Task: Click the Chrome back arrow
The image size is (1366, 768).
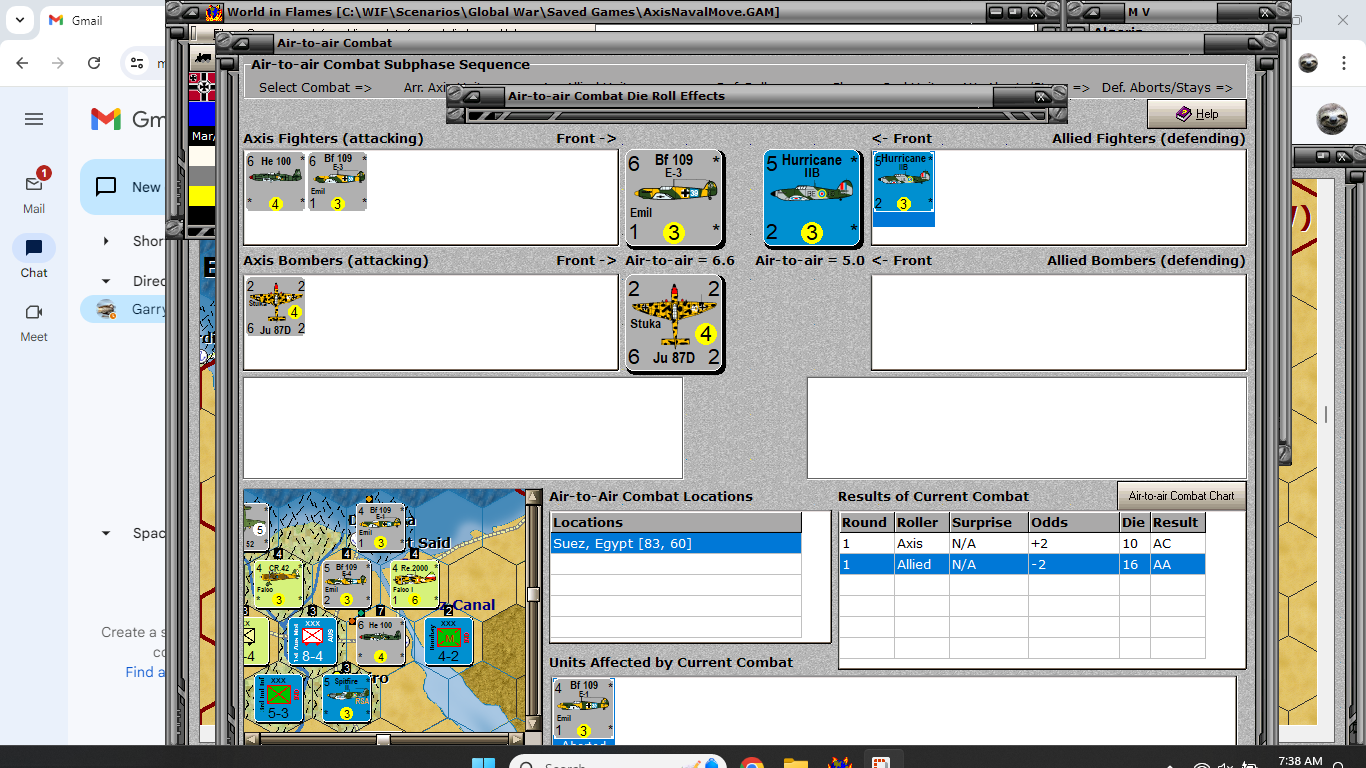Action: (x=24, y=63)
